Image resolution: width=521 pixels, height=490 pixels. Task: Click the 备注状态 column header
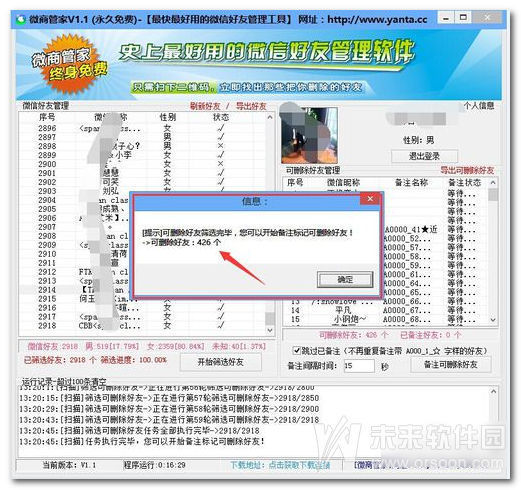coord(464,183)
